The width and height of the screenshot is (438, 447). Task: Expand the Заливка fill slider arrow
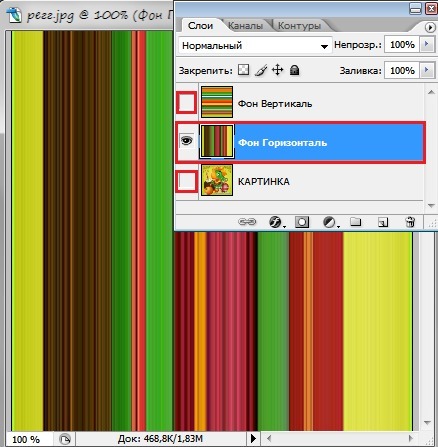click(426, 70)
